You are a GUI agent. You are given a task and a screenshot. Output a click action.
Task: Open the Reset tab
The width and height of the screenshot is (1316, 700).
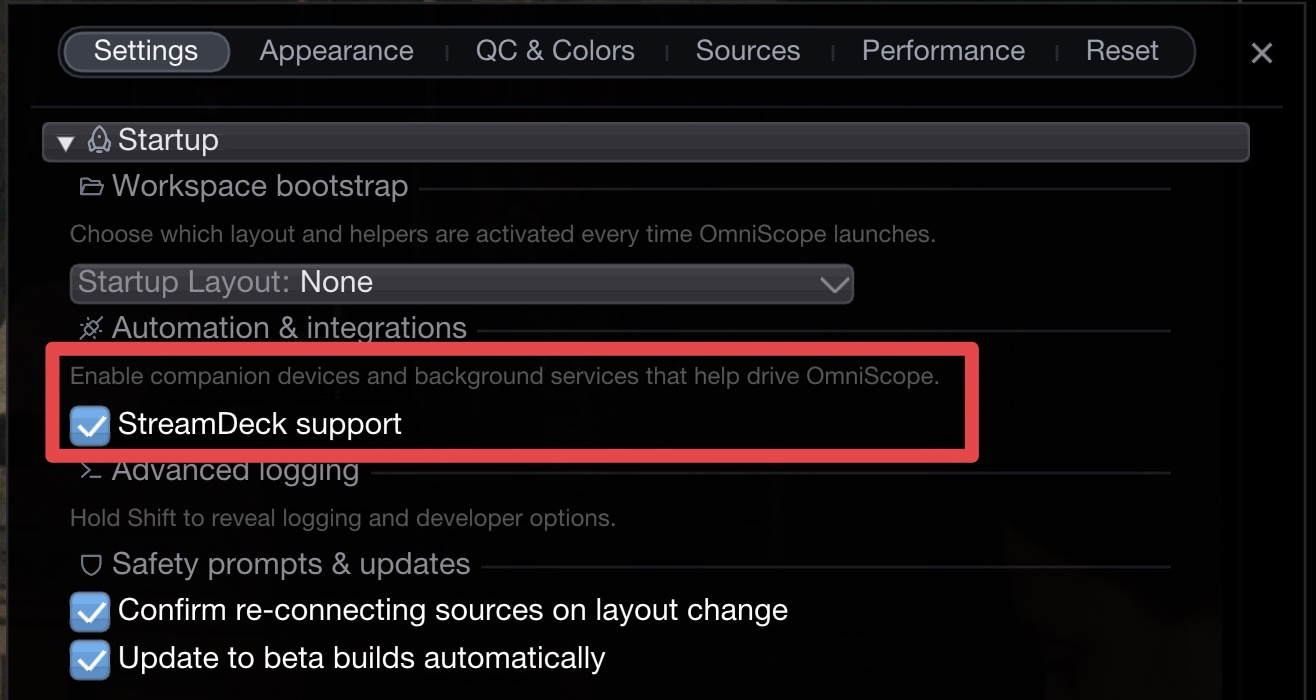[1122, 51]
